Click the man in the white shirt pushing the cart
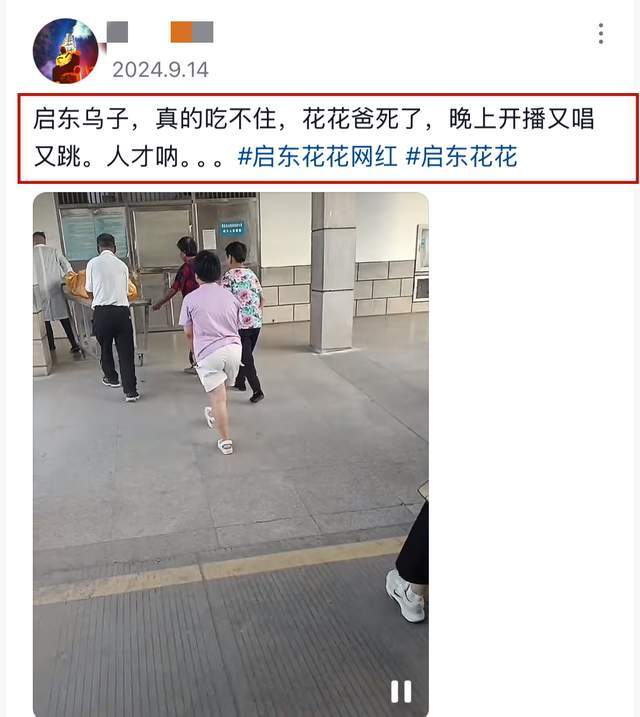 tap(111, 316)
